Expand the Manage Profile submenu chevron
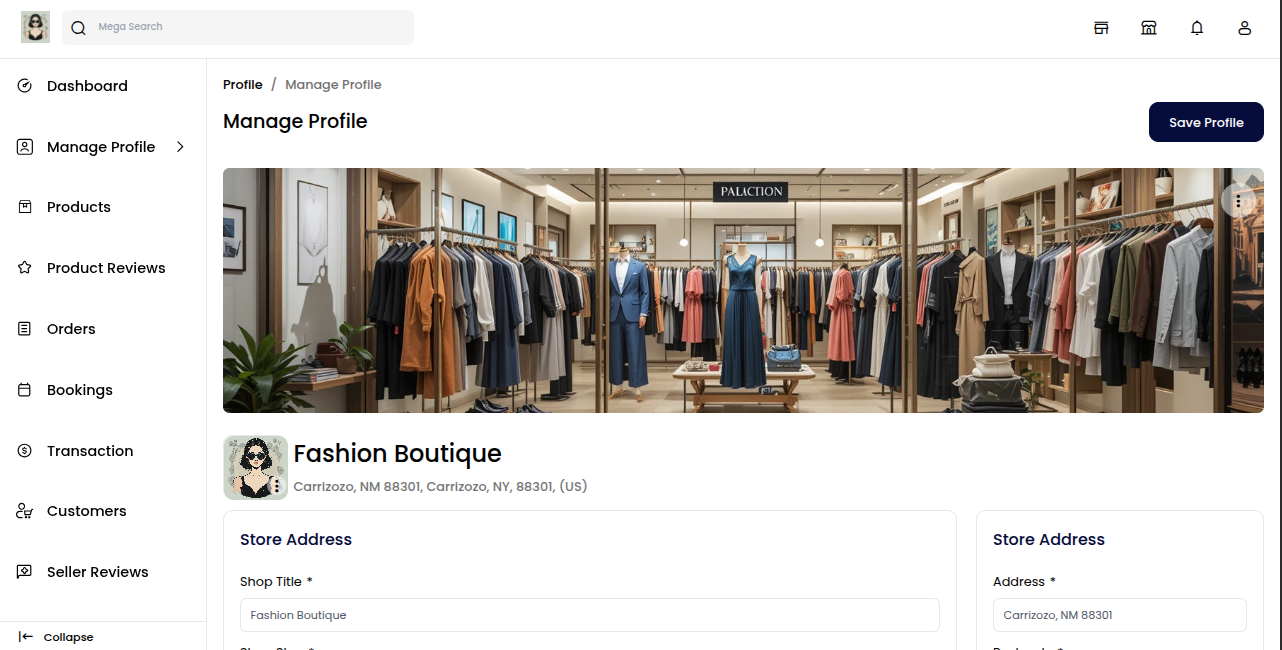 click(x=180, y=147)
